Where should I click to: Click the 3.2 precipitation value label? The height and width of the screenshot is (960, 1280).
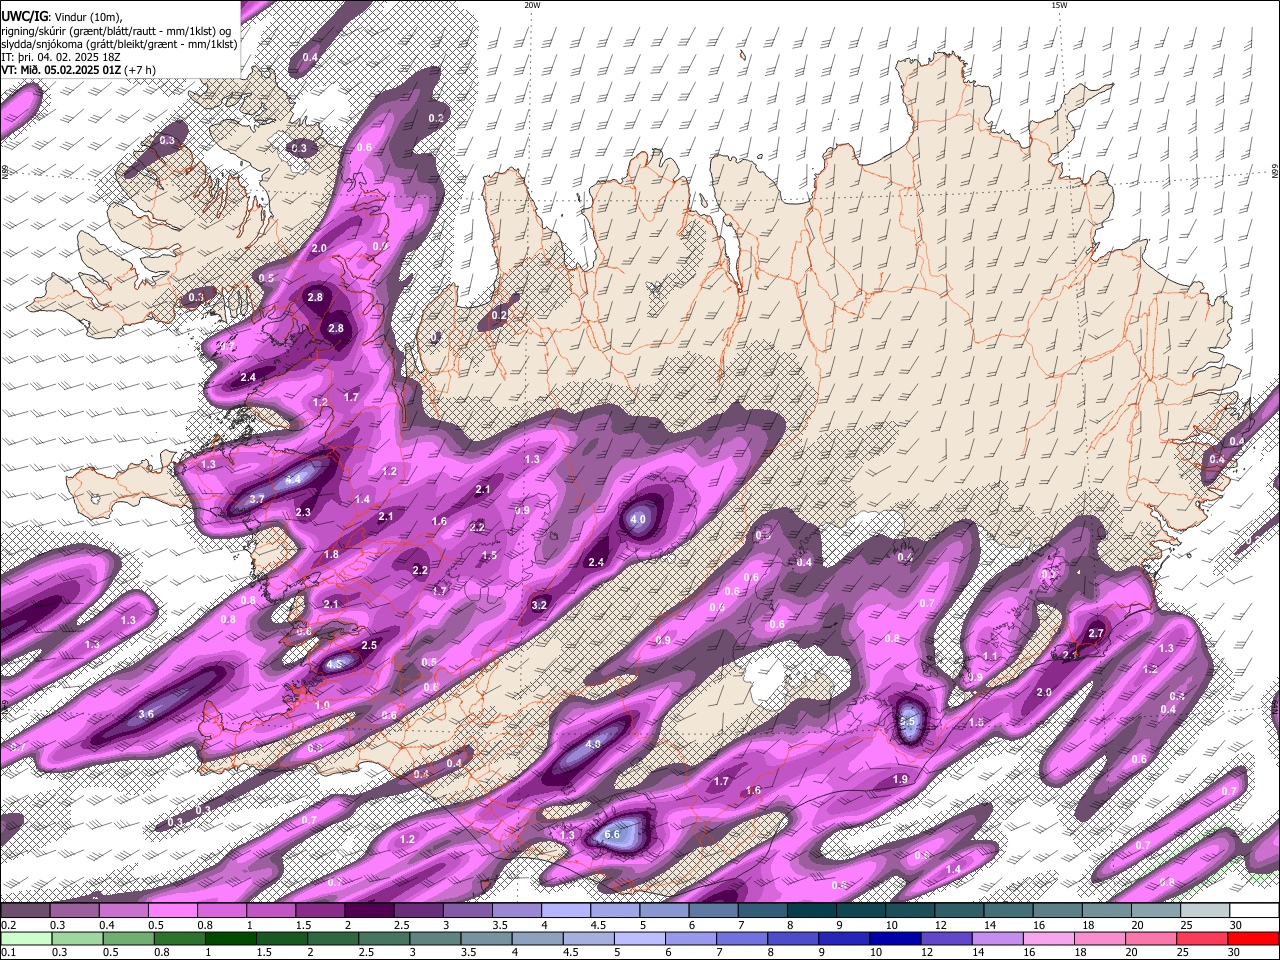click(x=540, y=605)
